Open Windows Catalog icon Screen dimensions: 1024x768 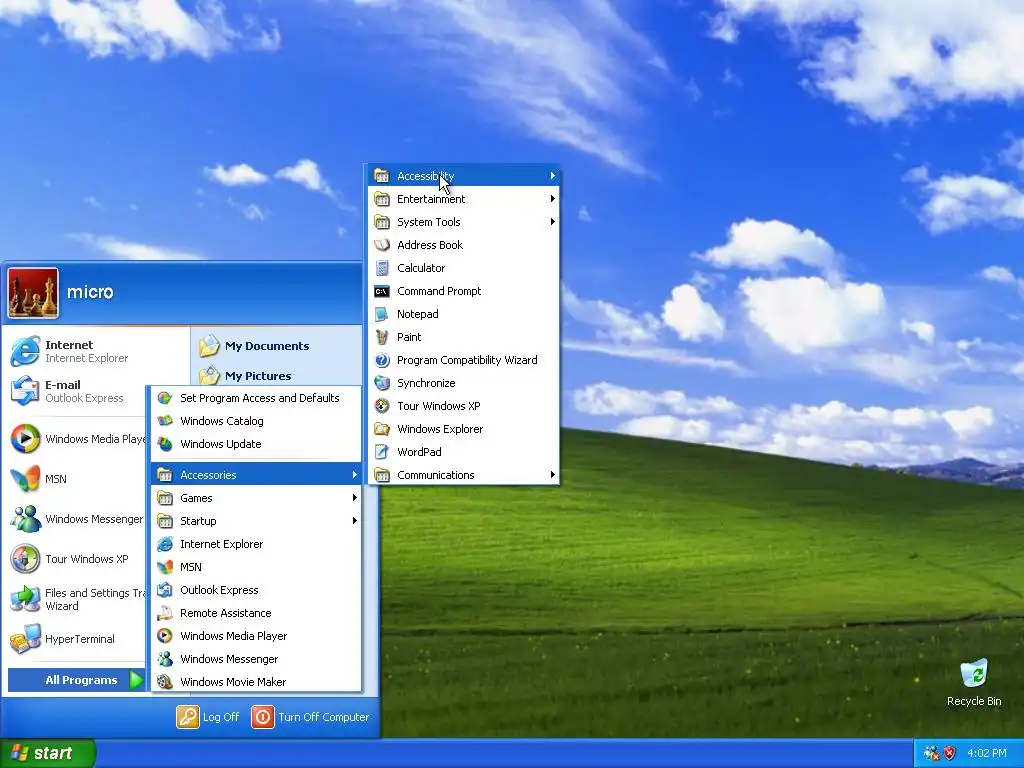click(x=165, y=421)
